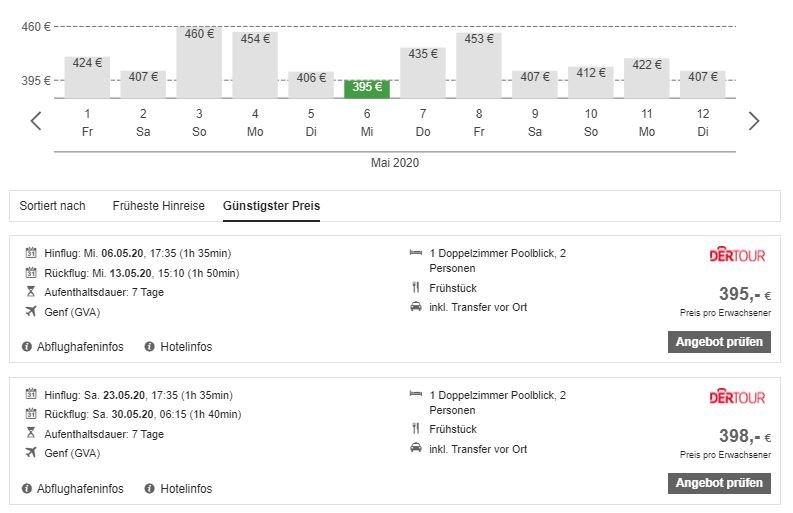Choose the 453 € bar for Friday the 8th
This screenshot has height=513, width=793.
pos(479,65)
